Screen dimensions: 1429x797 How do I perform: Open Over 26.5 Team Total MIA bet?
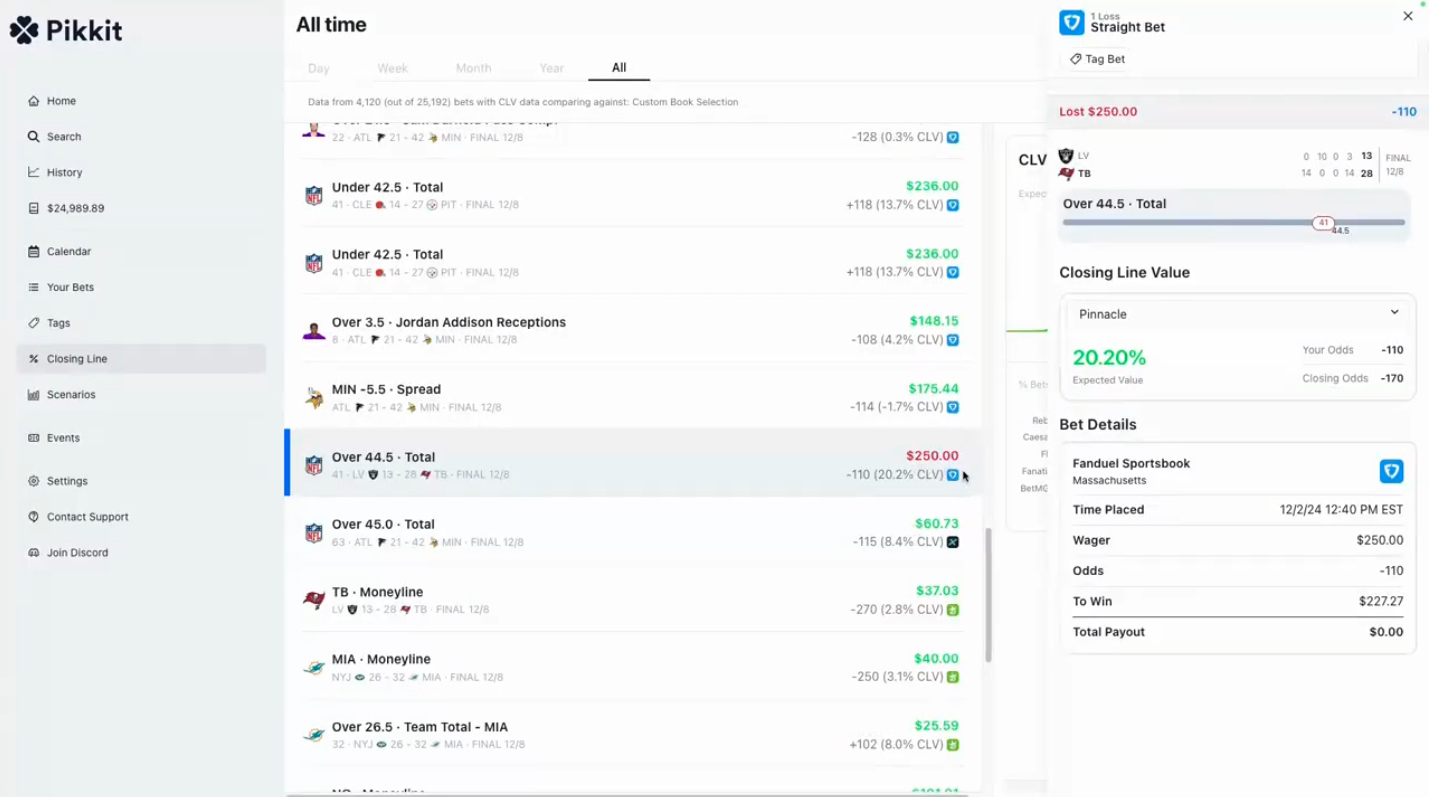pos(635,735)
